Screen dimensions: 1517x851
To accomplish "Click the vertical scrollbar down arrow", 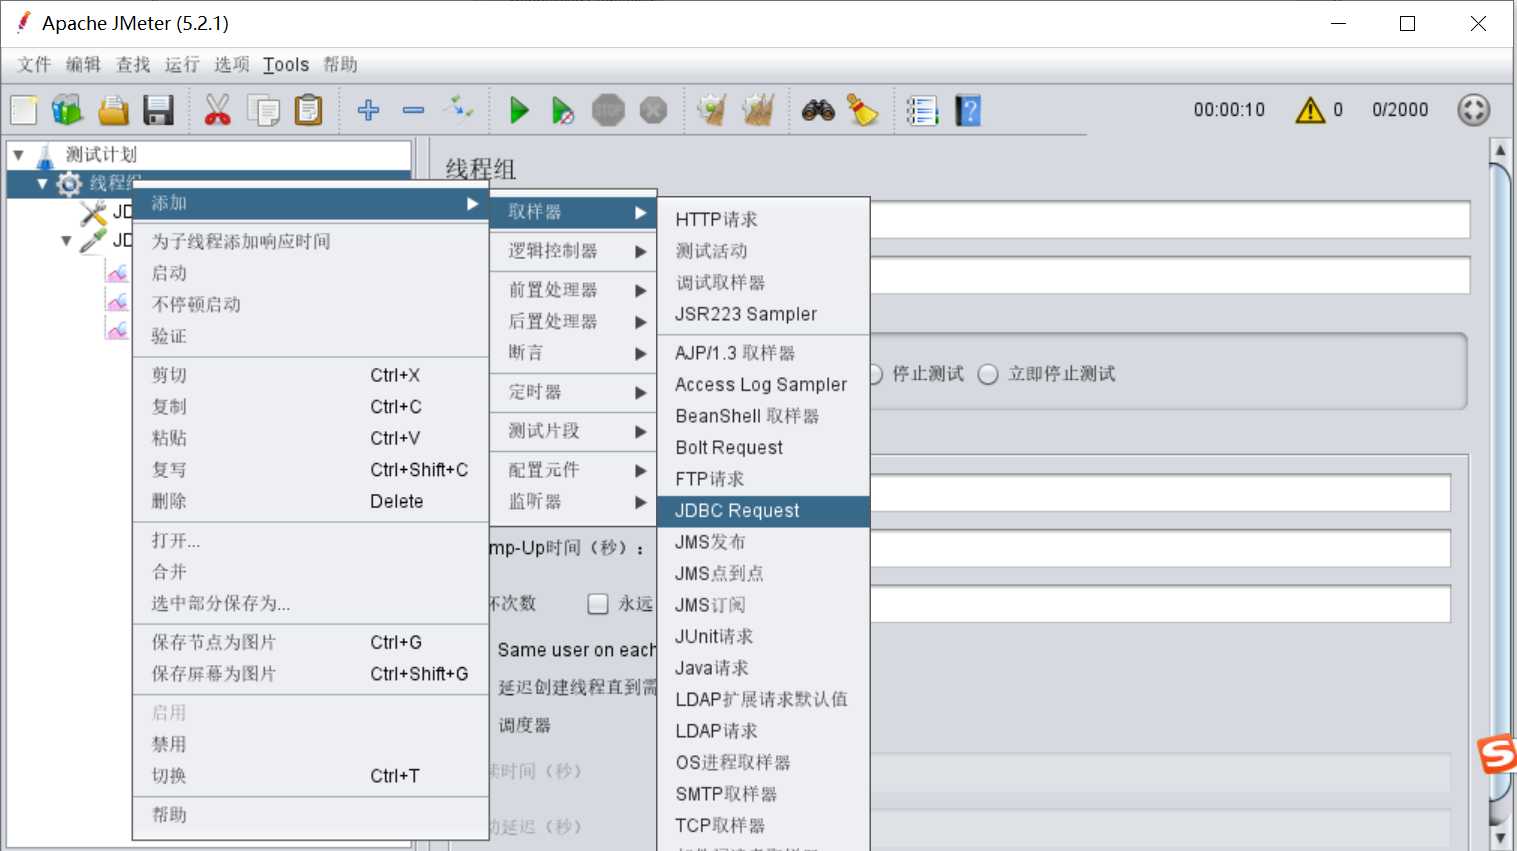I will pos(1500,837).
